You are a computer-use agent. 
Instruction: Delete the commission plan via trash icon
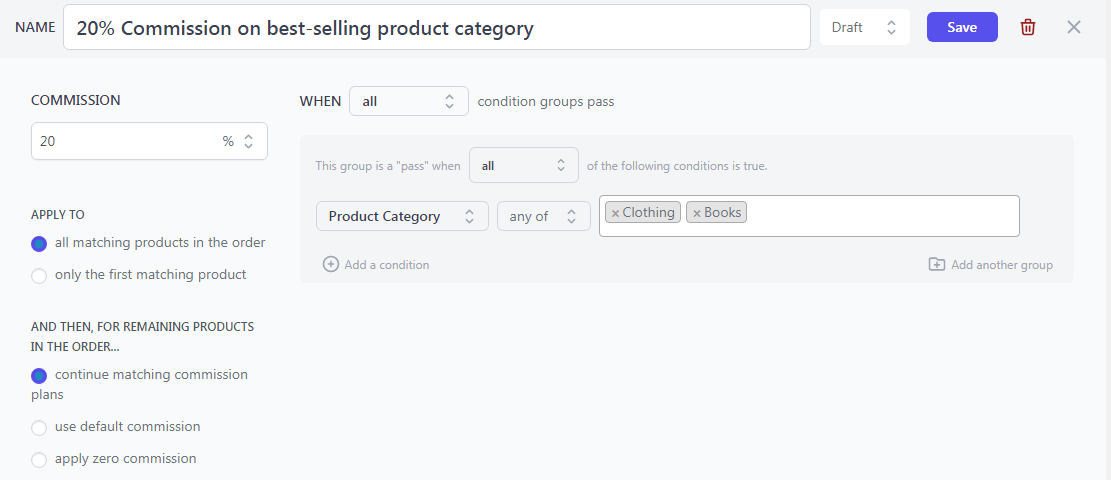(x=1027, y=28)
